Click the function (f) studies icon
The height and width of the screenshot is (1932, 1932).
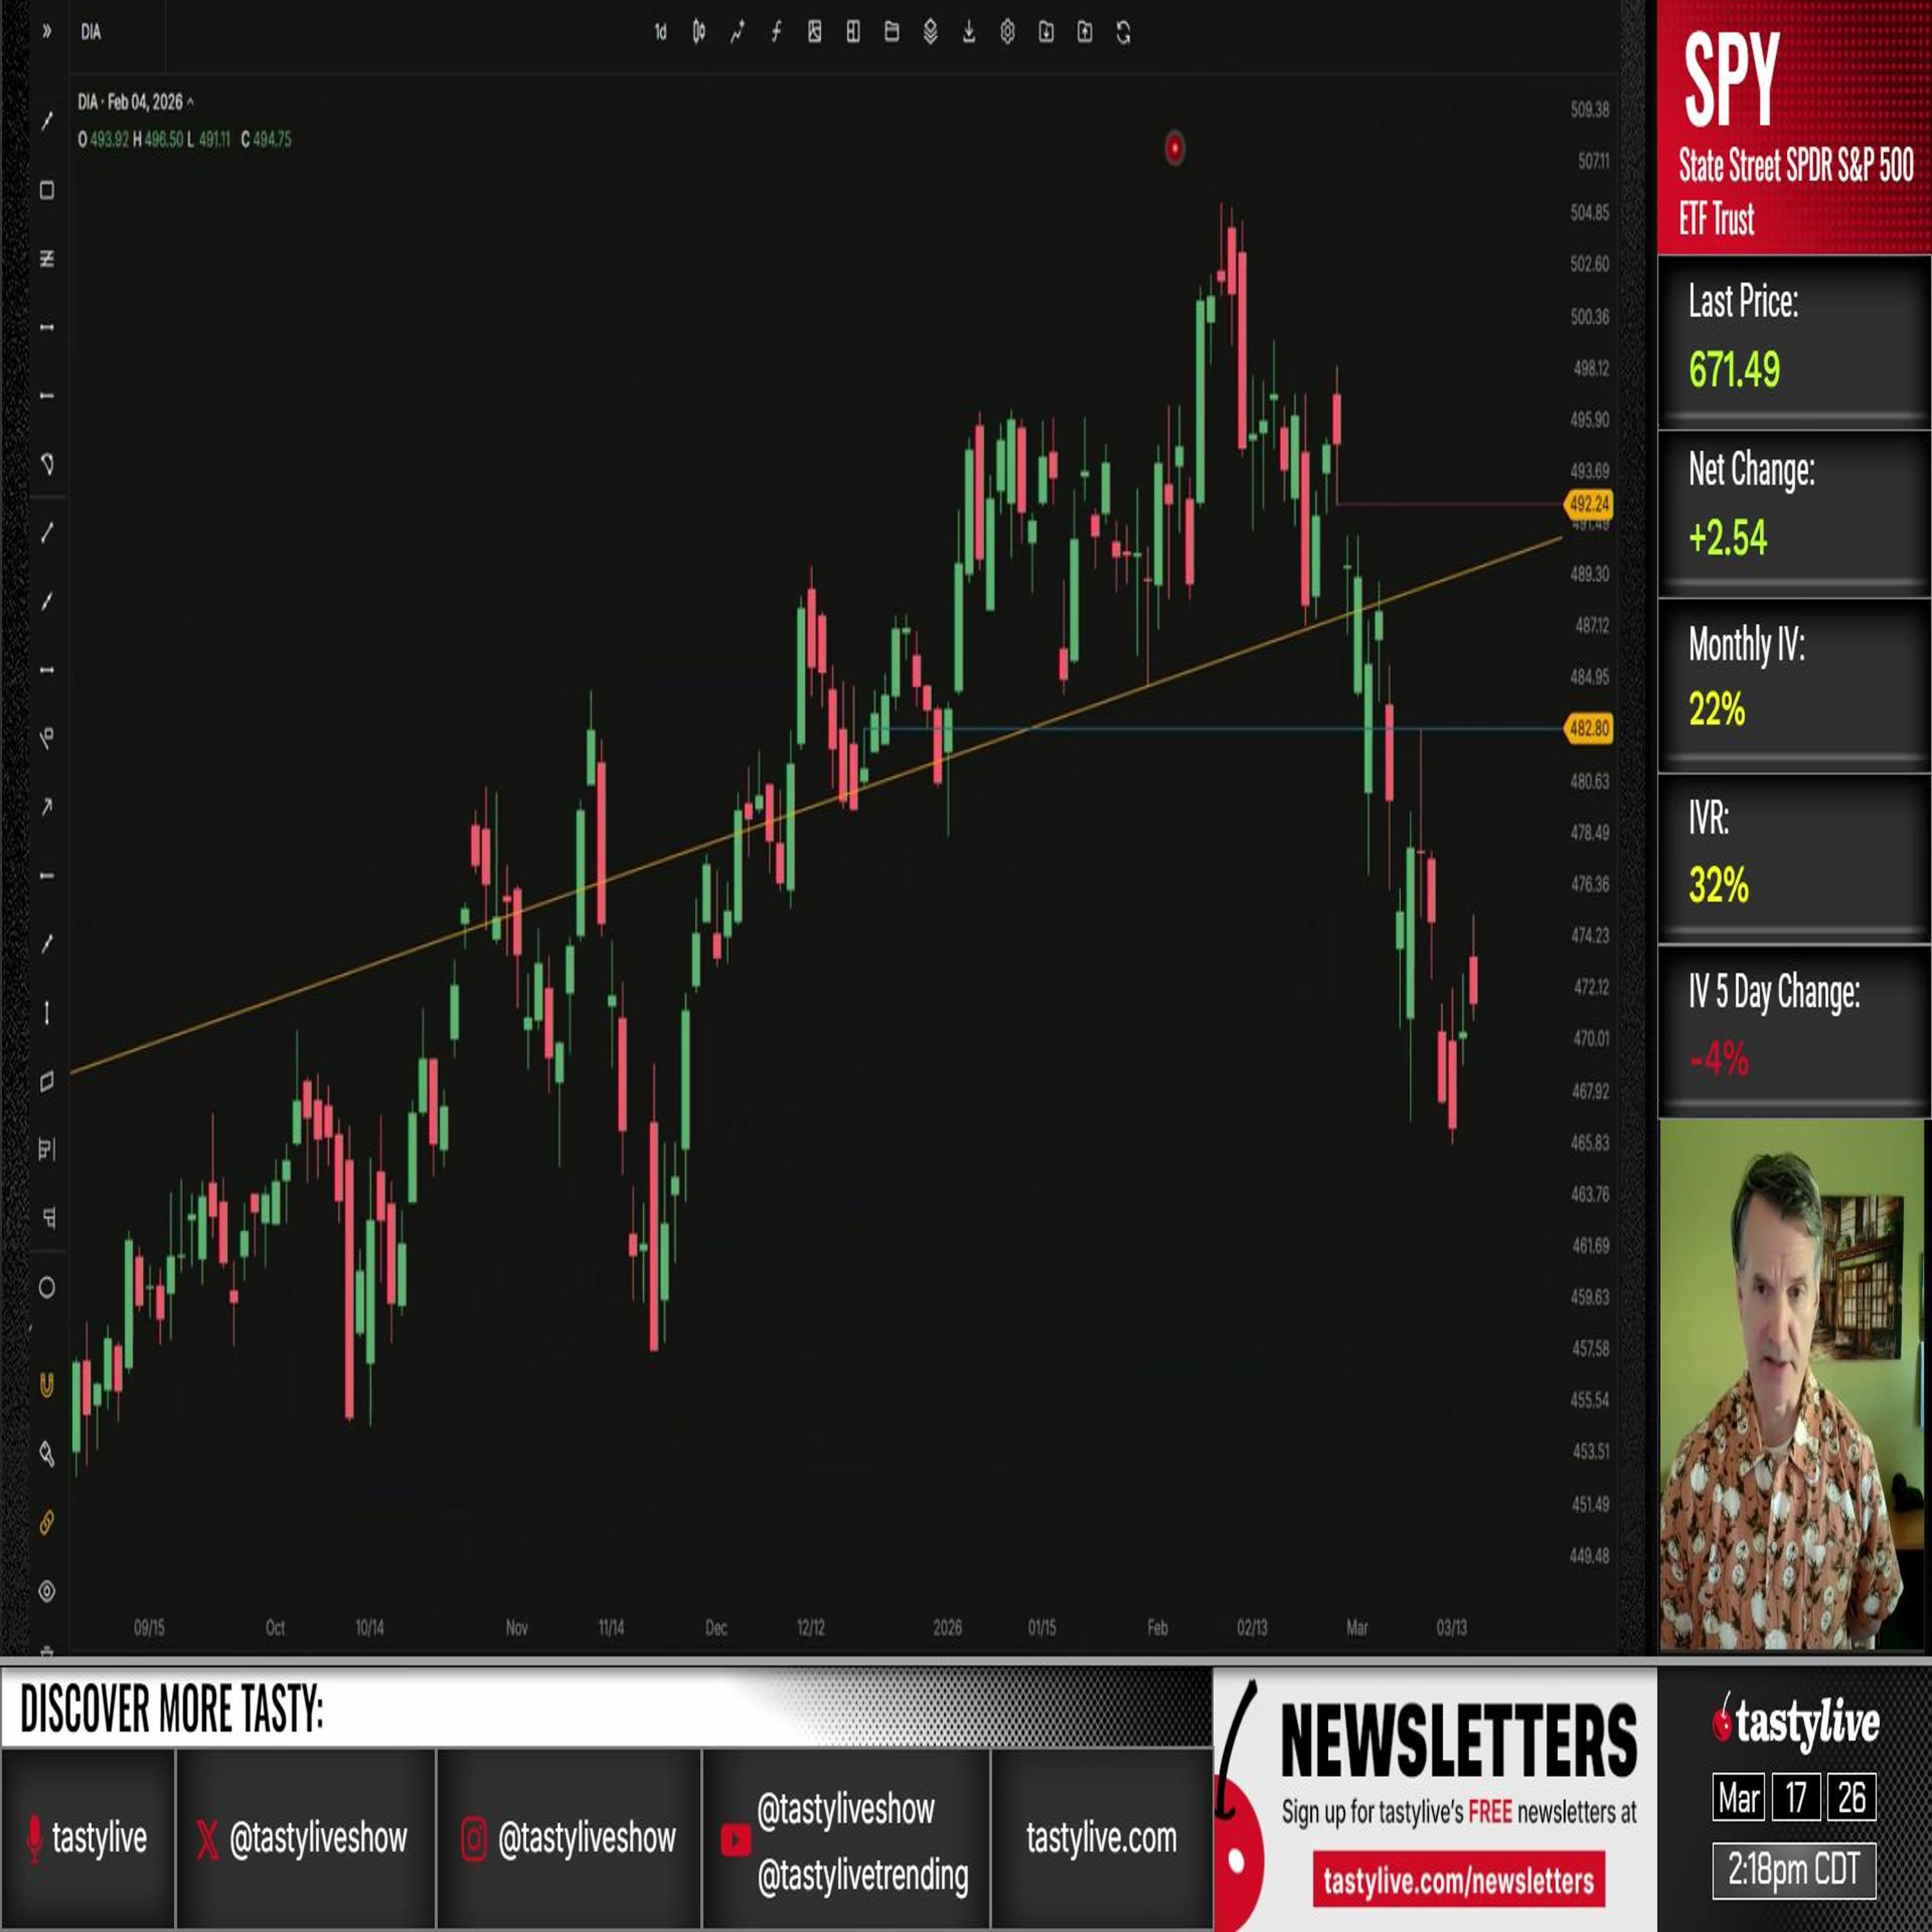pos(776,33)
